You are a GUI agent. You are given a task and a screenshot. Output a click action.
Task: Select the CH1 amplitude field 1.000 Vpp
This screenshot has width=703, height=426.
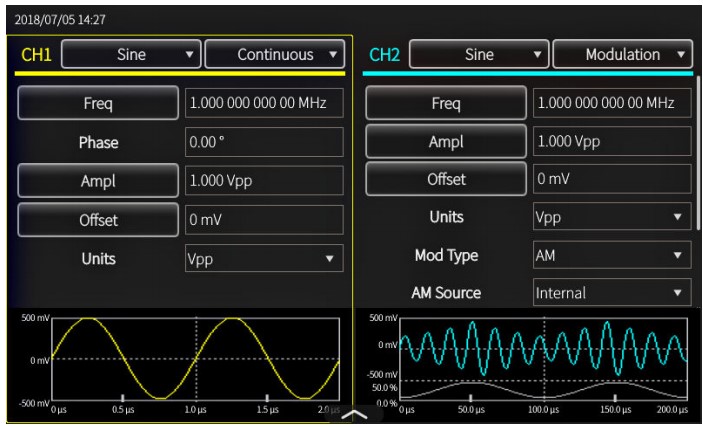264,181
